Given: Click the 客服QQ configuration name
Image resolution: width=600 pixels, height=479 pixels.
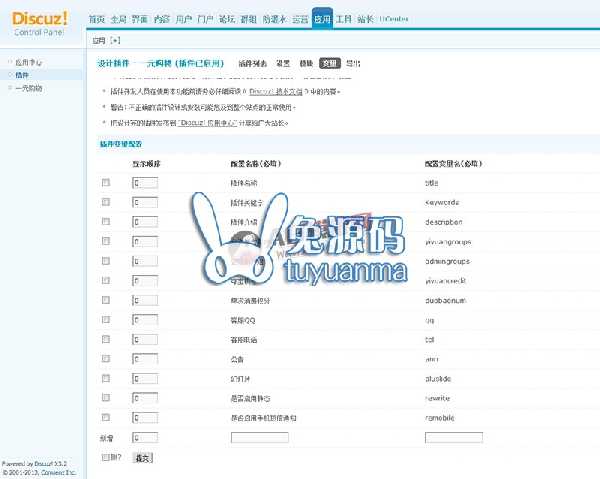Looking at the screenshot, I should click(x=243, y=321).
